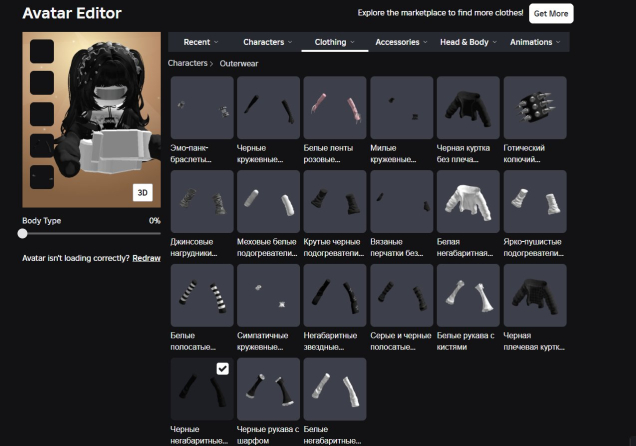Expand the Recent dropdown tab
Viewport: 636px width, 446px height.
pyautogui.click(x=201, y=42)
